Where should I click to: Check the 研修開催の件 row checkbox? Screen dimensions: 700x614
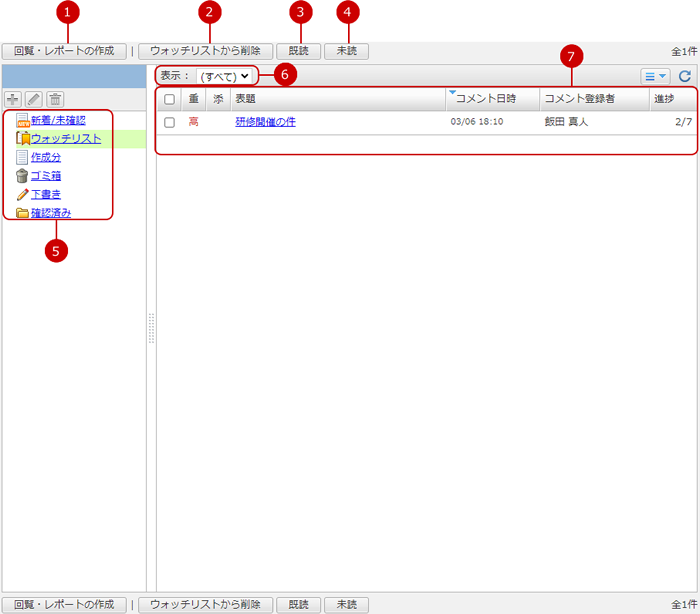169,122
